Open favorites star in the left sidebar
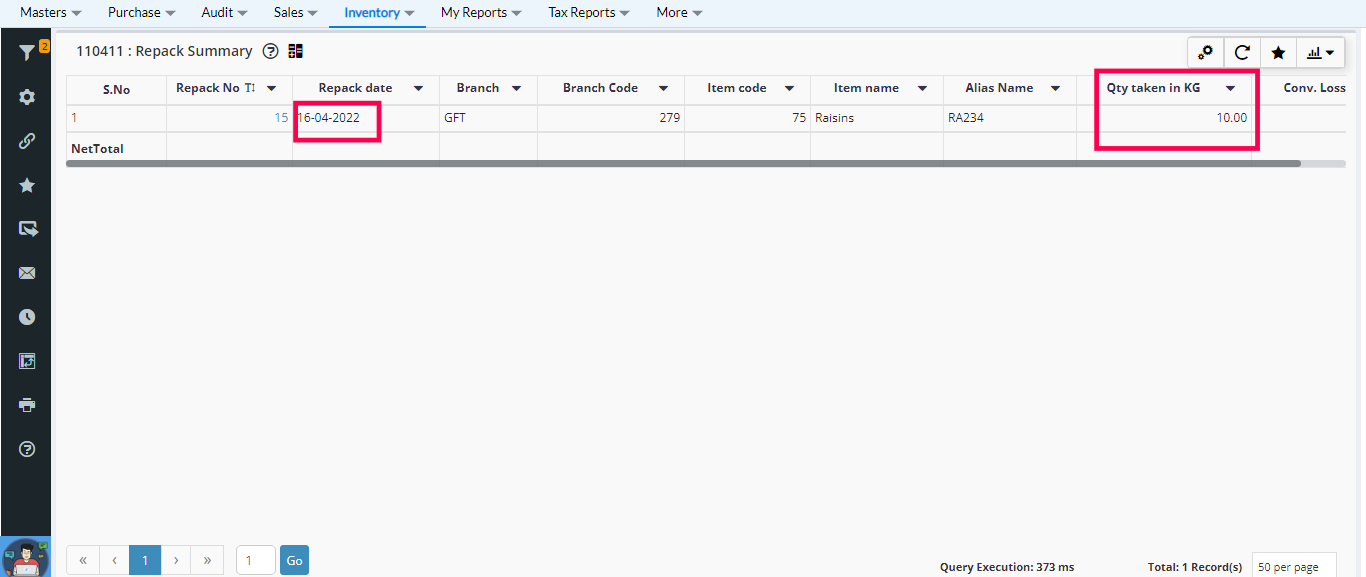Screen dimensions: 1366x577 pyautogui.click(x=27, y=185)
